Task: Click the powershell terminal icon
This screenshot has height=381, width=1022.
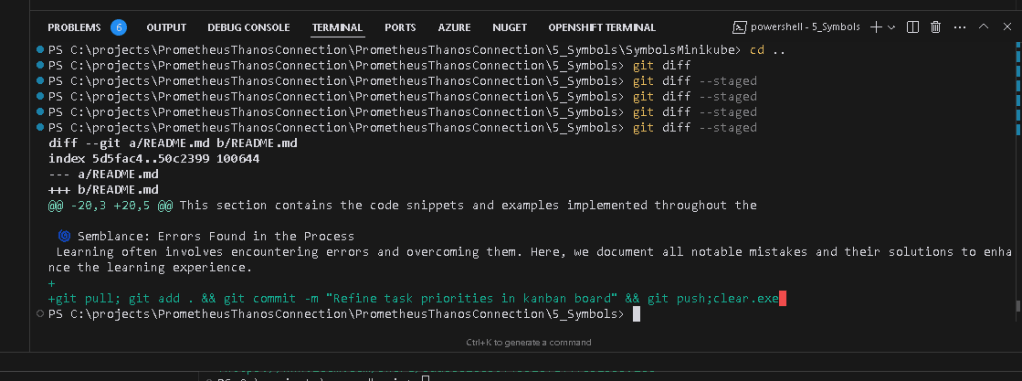Action: (739, 27)
